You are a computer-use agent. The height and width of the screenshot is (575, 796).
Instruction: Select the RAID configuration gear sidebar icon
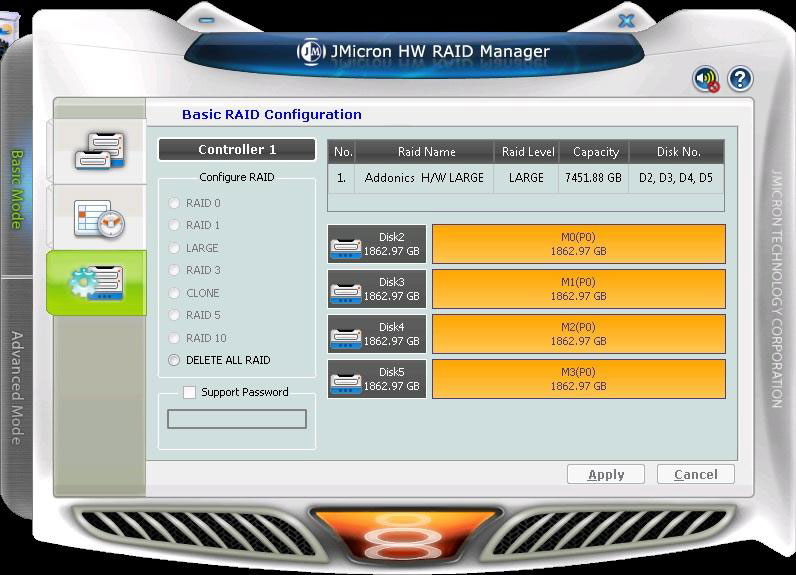point(97,283)
